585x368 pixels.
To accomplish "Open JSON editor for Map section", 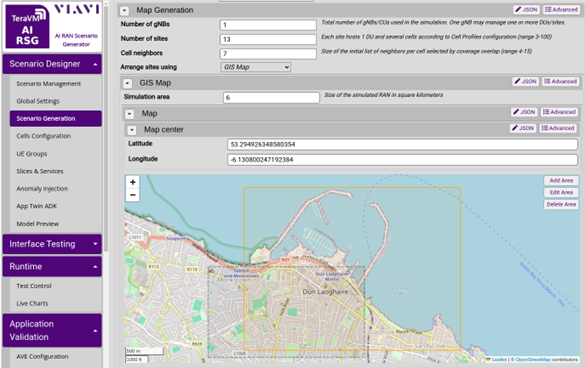I will click(x=524, y=112).
